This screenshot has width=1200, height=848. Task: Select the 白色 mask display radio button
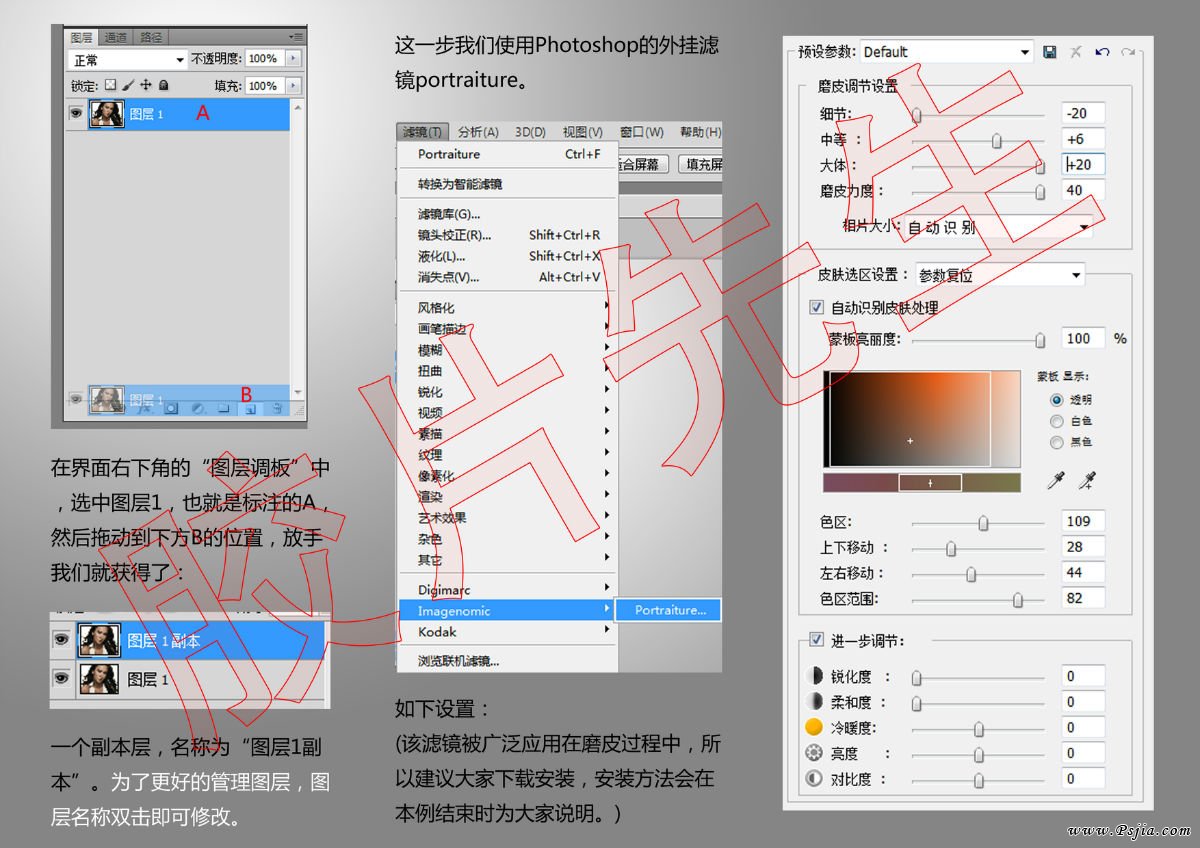[x=1056, y=421]
